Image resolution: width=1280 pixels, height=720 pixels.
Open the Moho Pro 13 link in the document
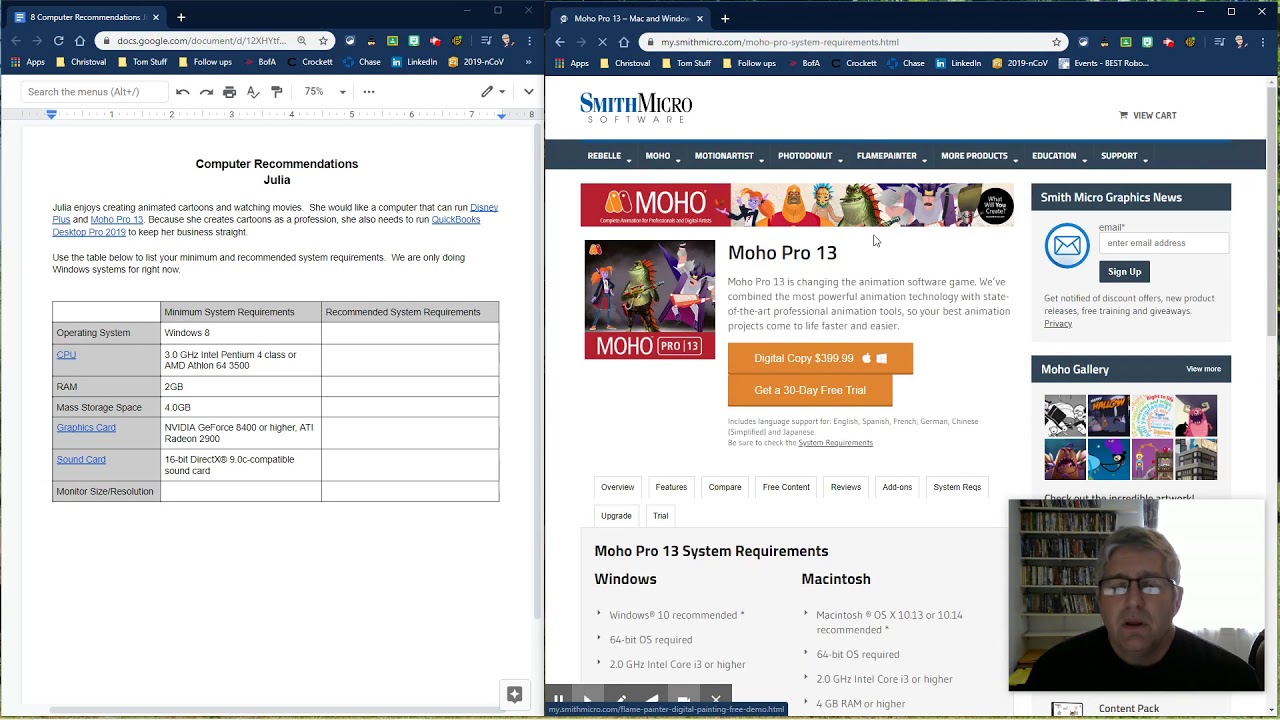117,219
